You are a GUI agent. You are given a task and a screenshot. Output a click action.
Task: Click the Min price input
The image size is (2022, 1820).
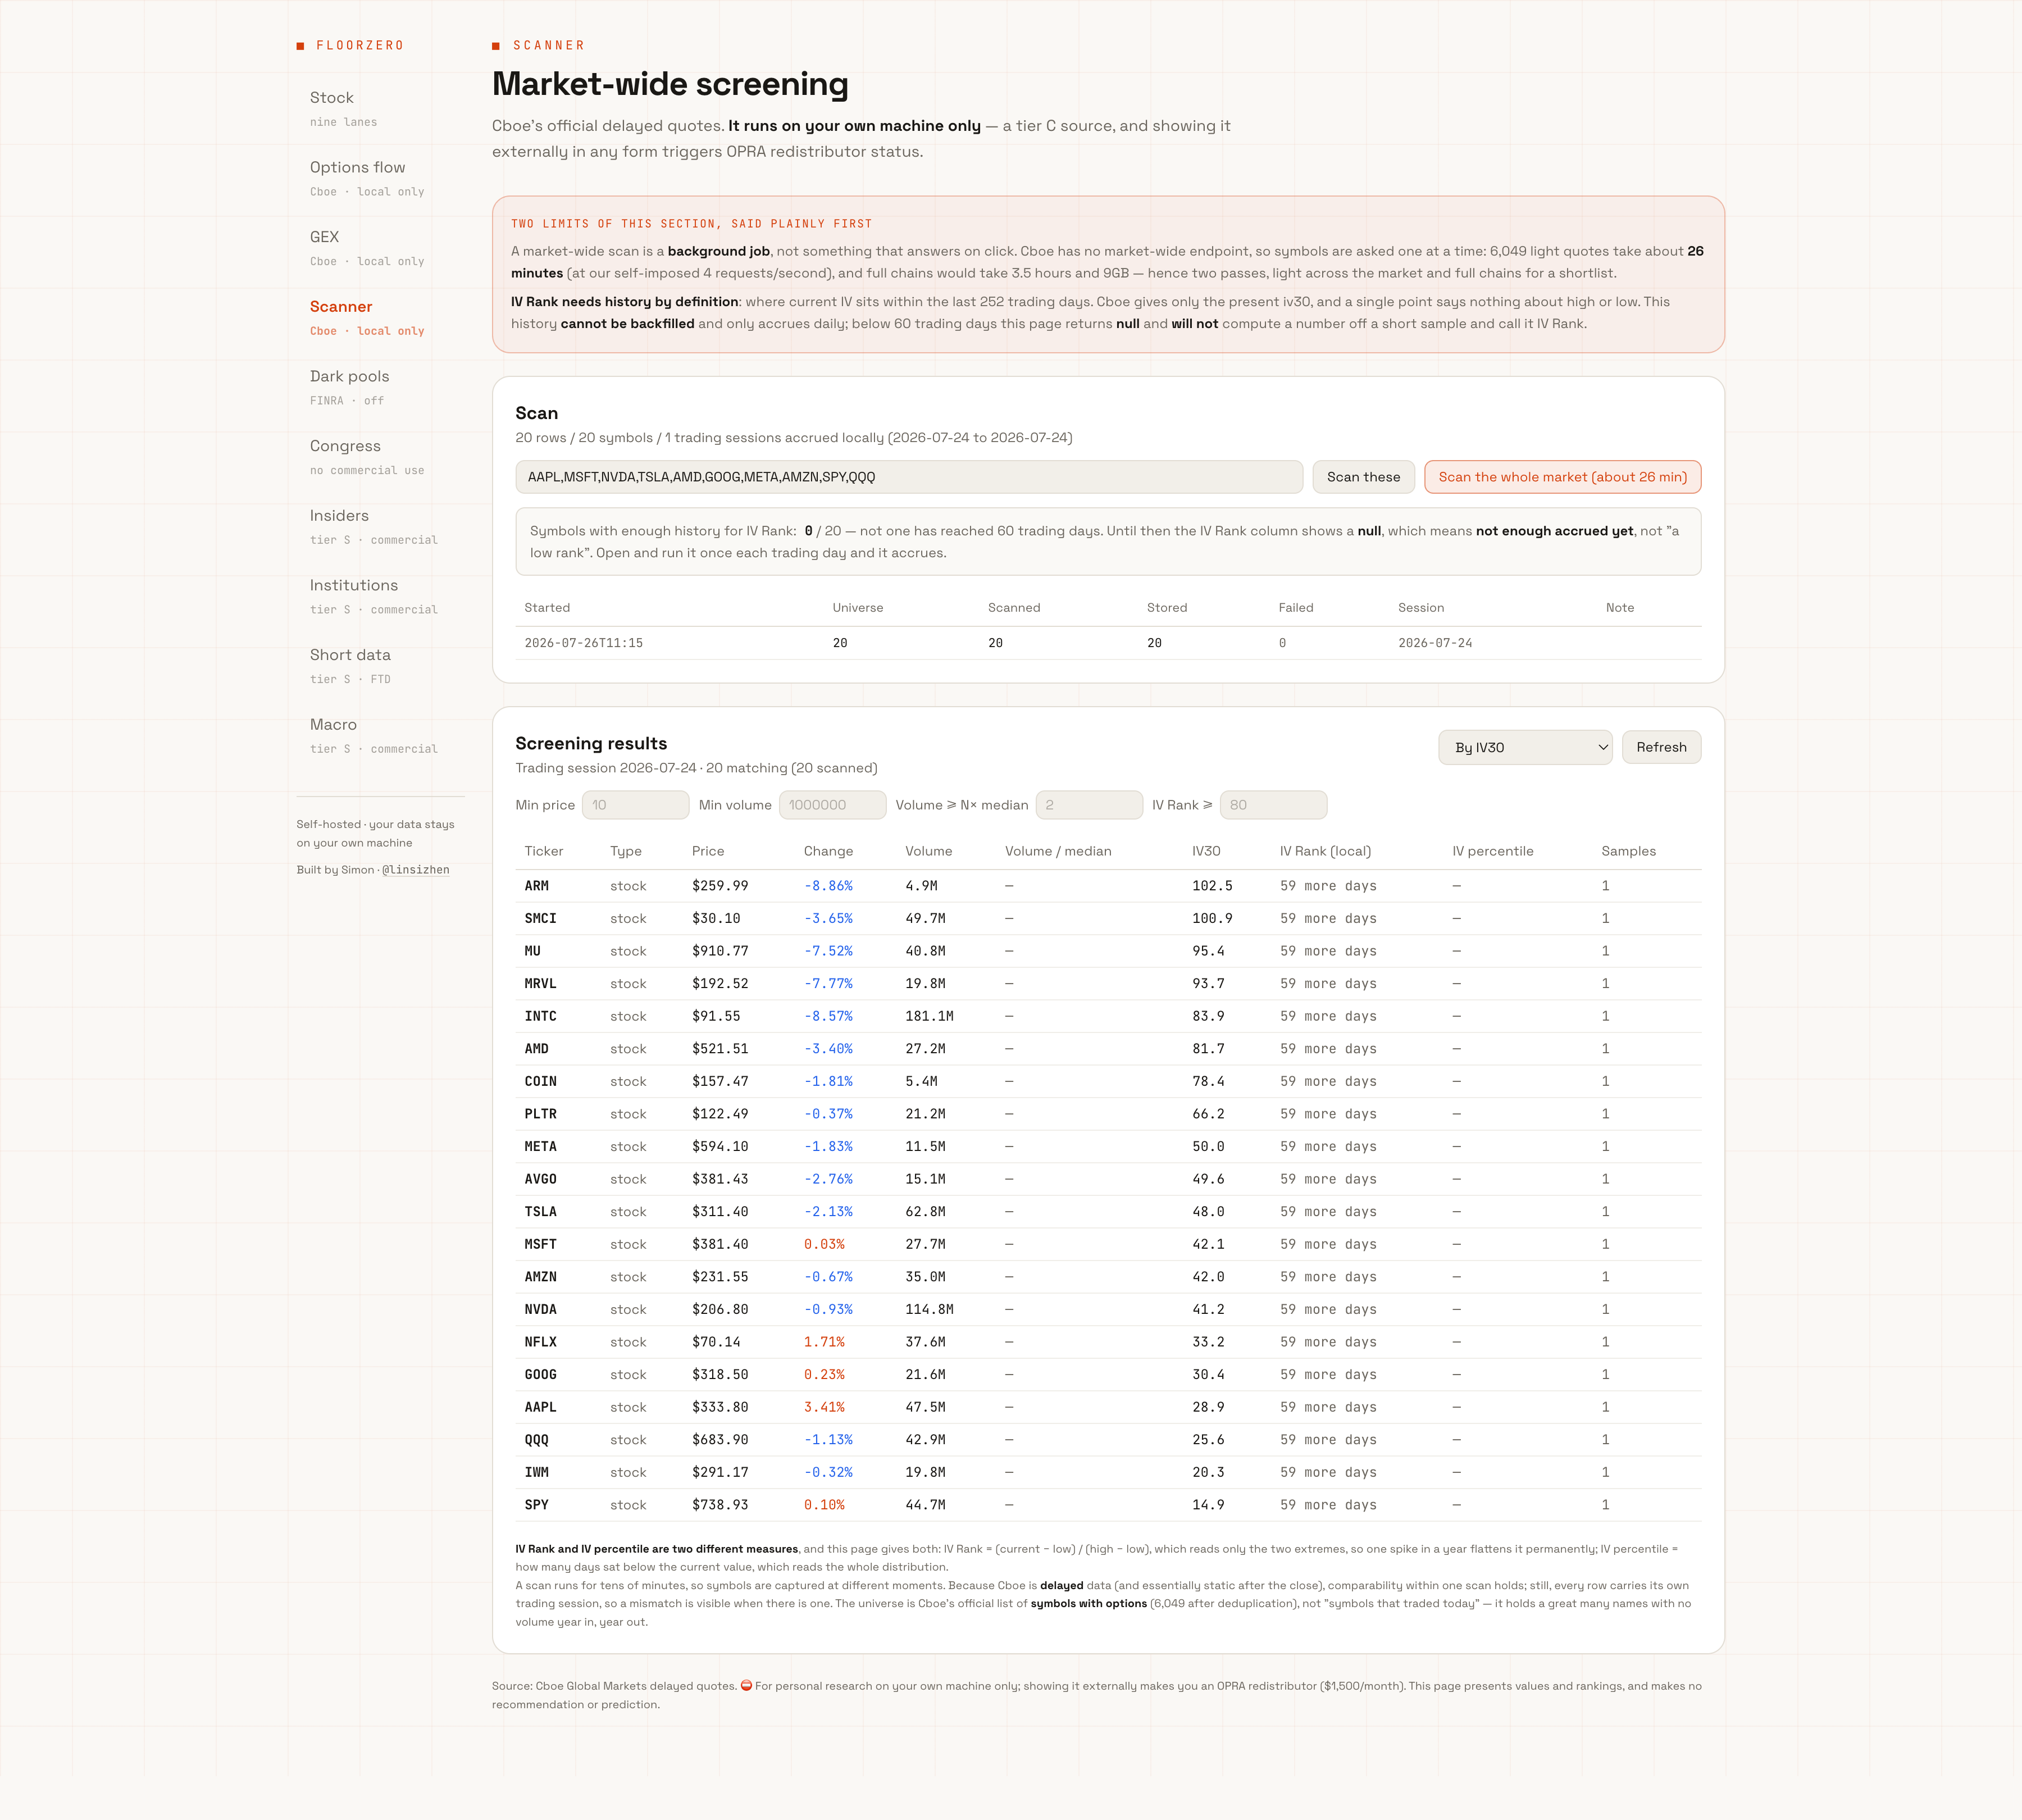pos(635,805)
